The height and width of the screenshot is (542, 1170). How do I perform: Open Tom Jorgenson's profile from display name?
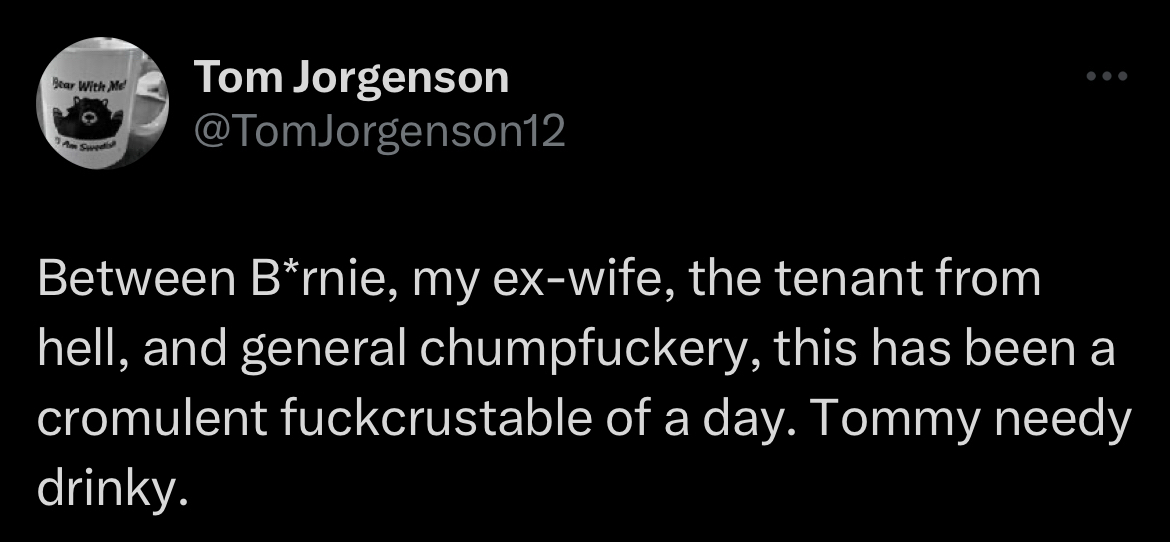351,78
